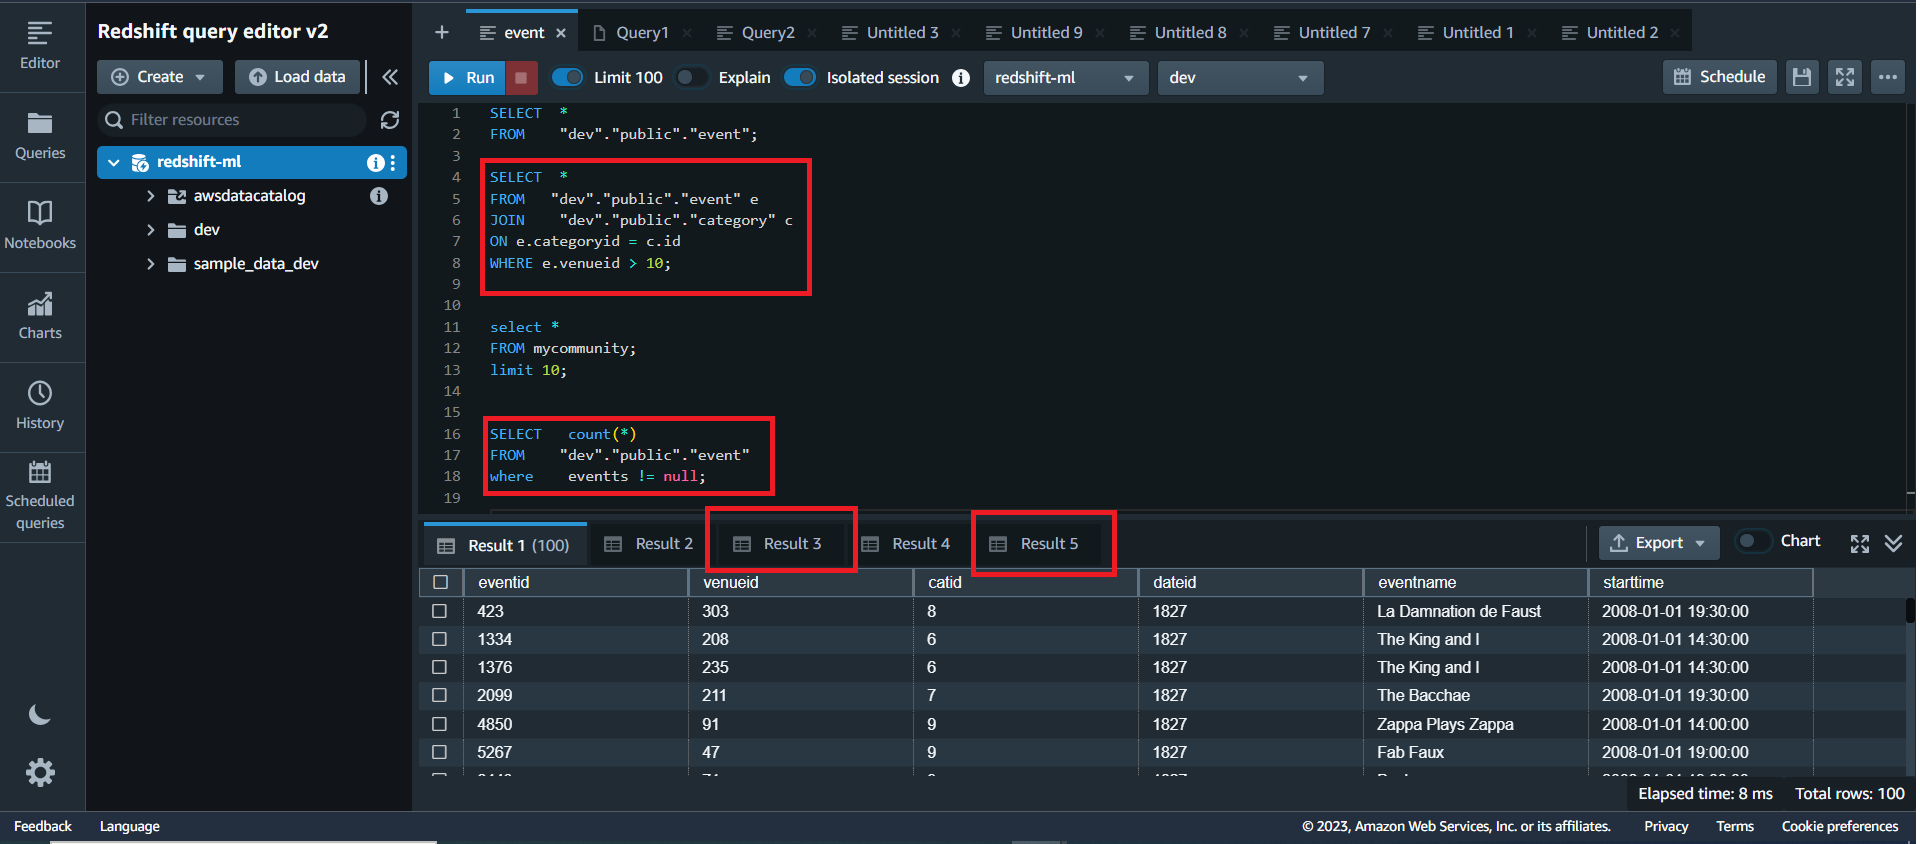1920x844 pixels.
Task: Open the dev database selector
Action: click(x=1240, y=78)
